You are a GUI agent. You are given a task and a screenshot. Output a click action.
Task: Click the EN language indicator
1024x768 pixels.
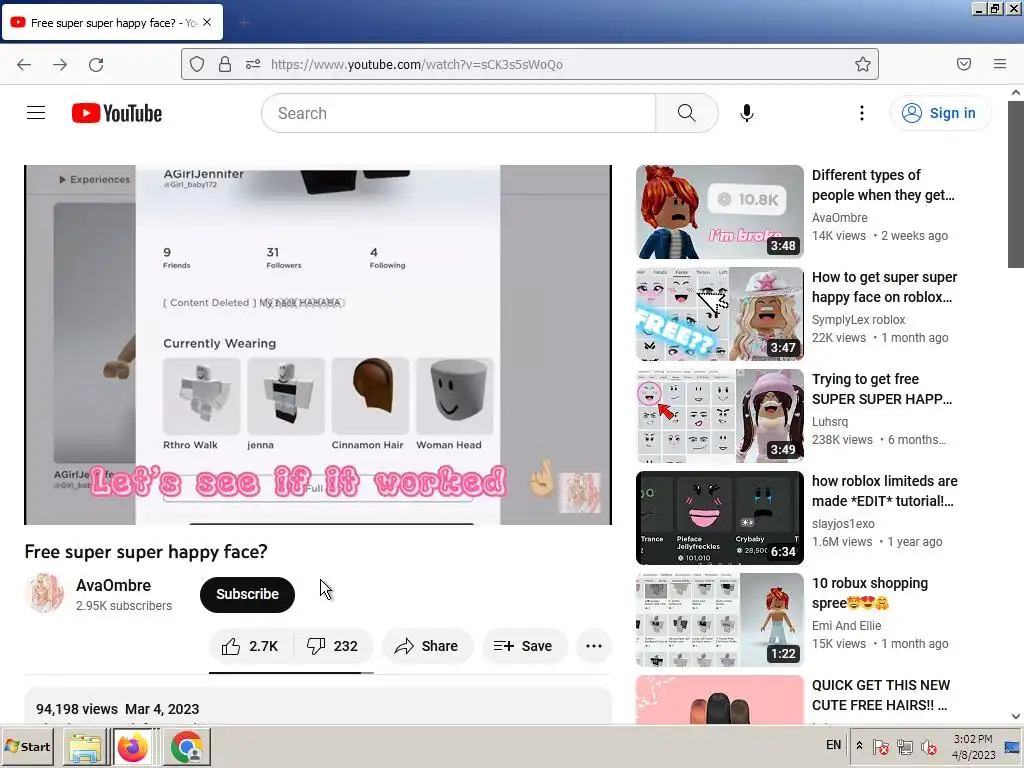point(833,745)
